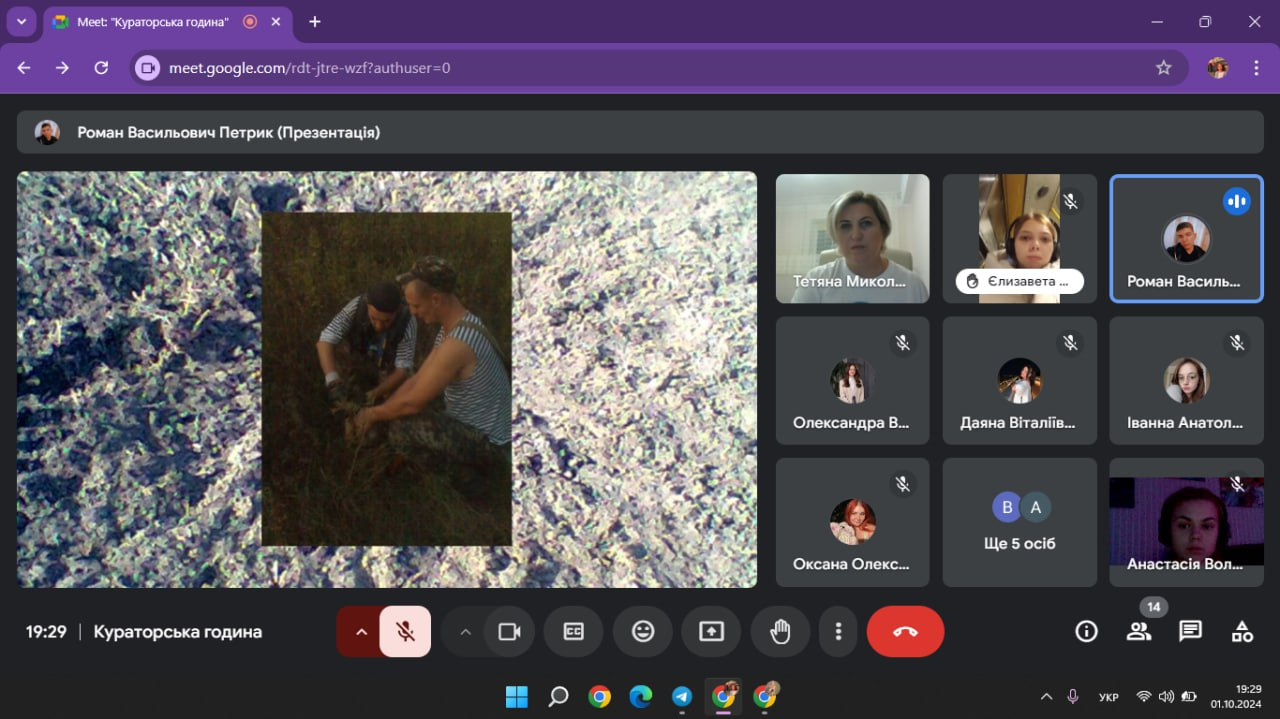Raise hand using the hand icon
The height and width of the screenshot is (719, 1280).
pyautogui.click(x=780, y=632)
